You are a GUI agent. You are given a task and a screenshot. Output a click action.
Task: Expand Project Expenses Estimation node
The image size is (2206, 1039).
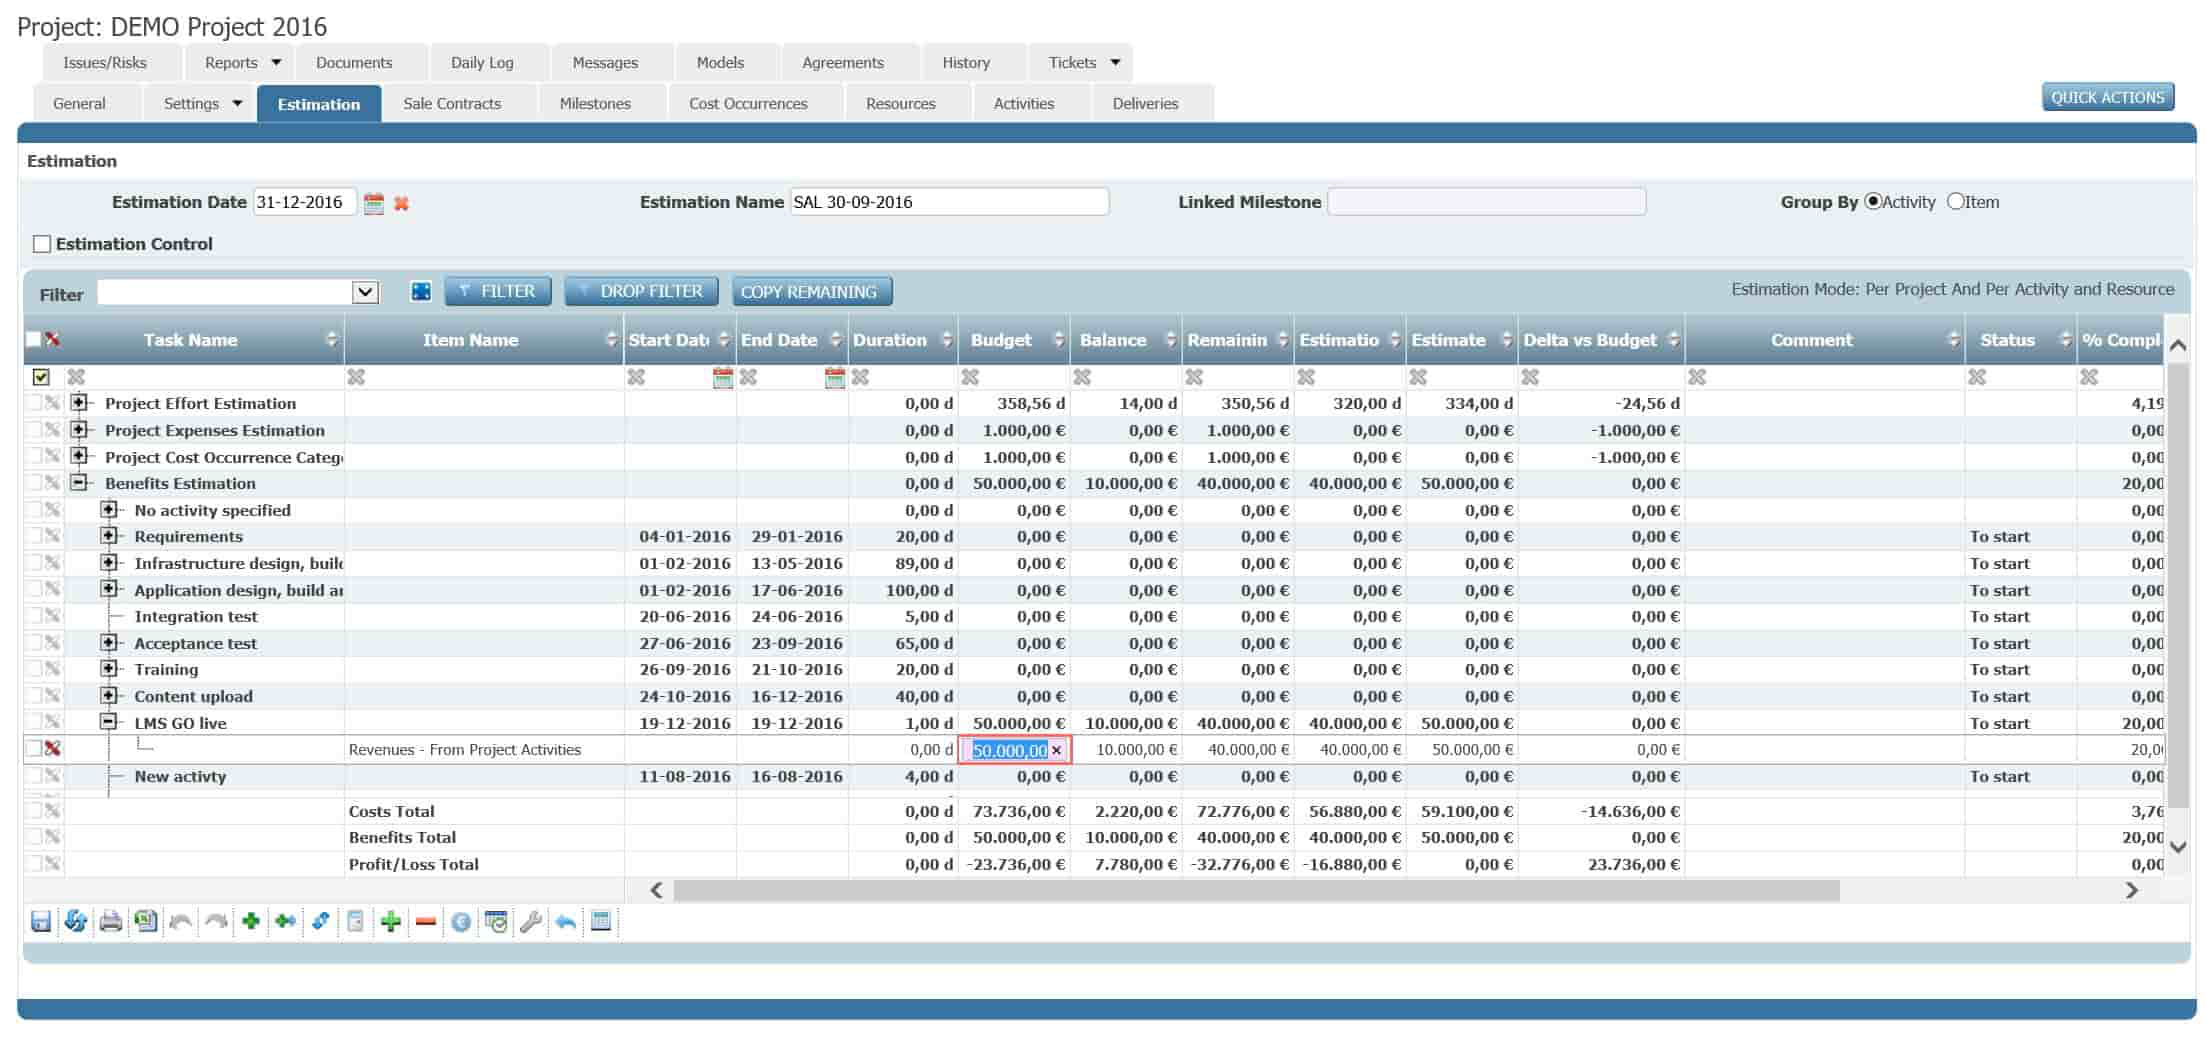[79, 430]
